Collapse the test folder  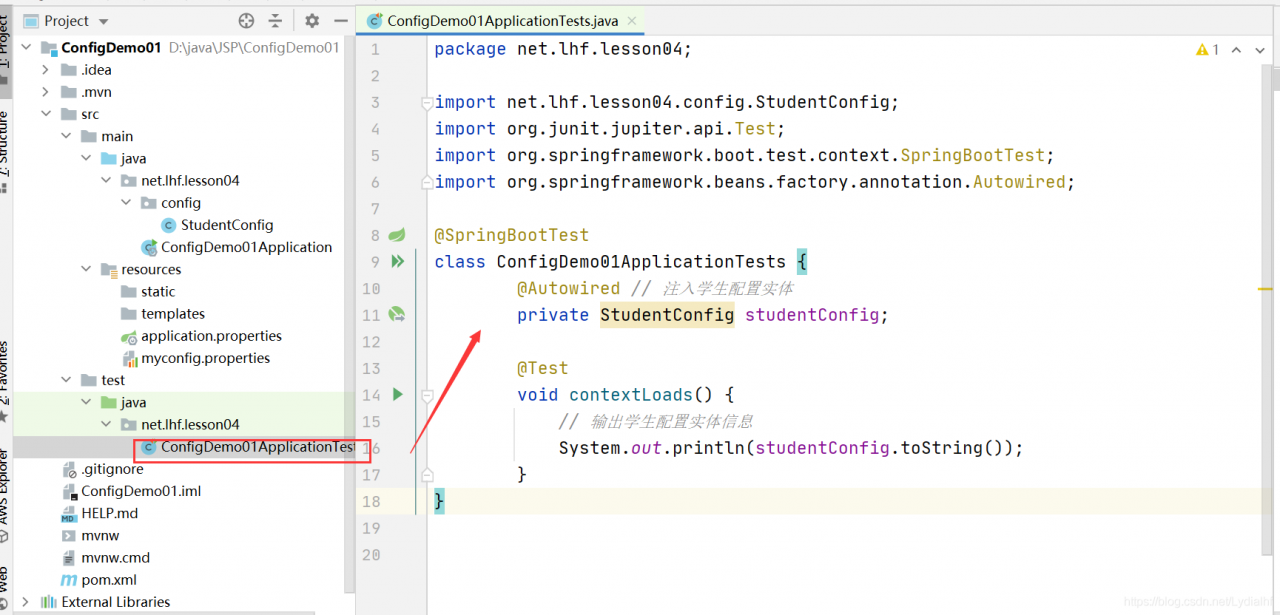click(x=65, y=380)
